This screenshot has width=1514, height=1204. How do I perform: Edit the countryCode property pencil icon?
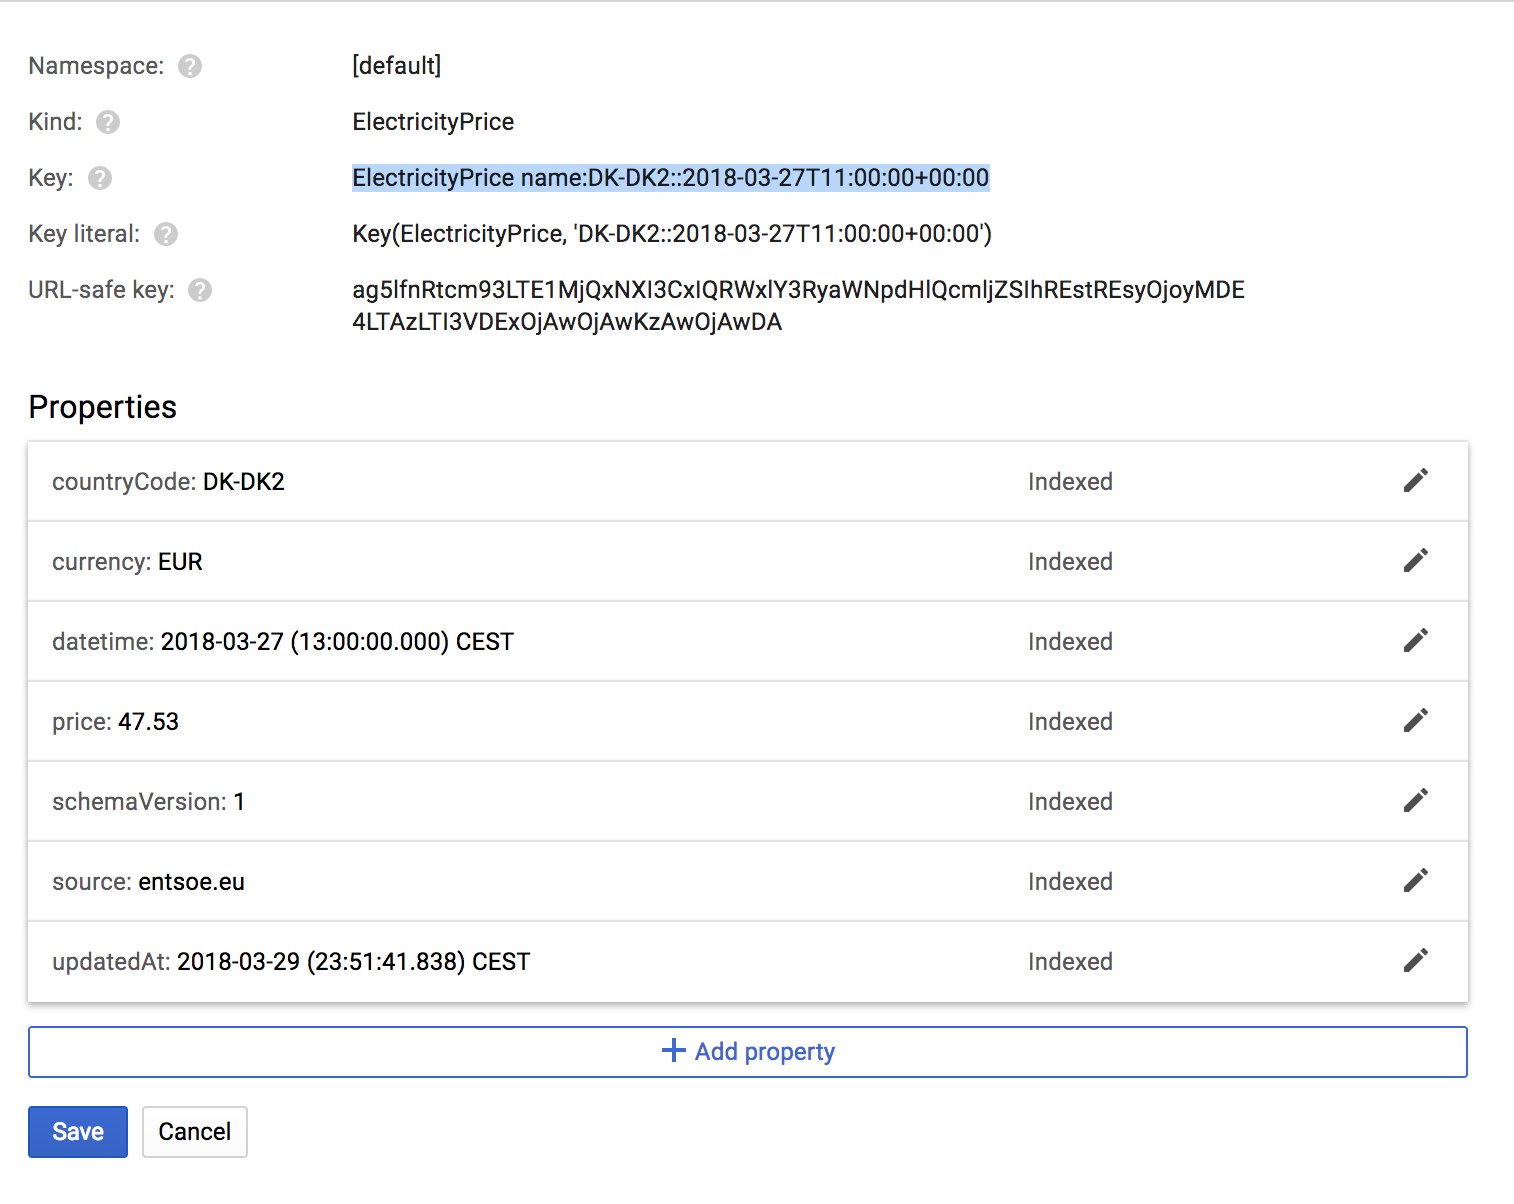pyautogui.click(x=1415, y=481)
